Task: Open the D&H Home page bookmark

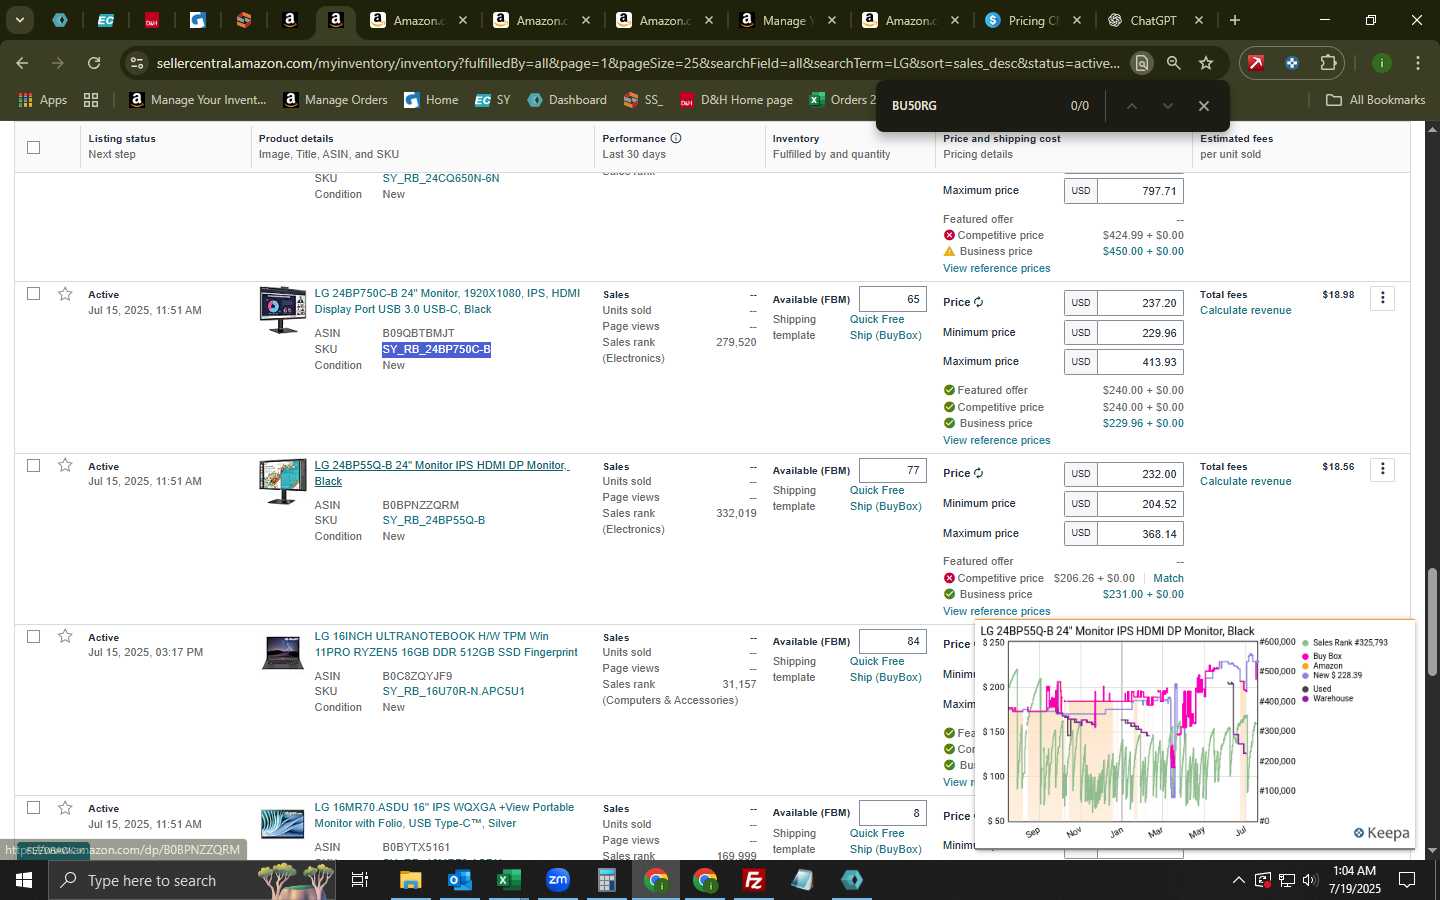Action: (x=736, y=100)
